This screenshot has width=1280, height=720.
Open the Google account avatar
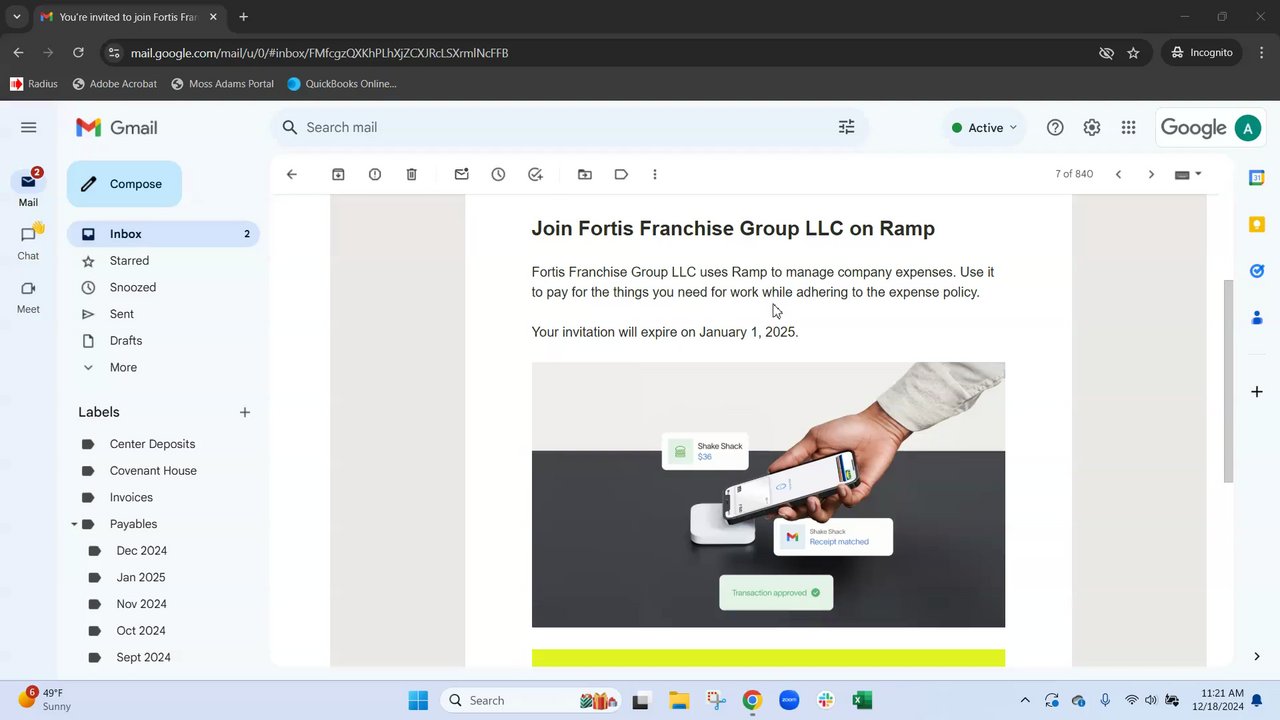point(1247,127)
